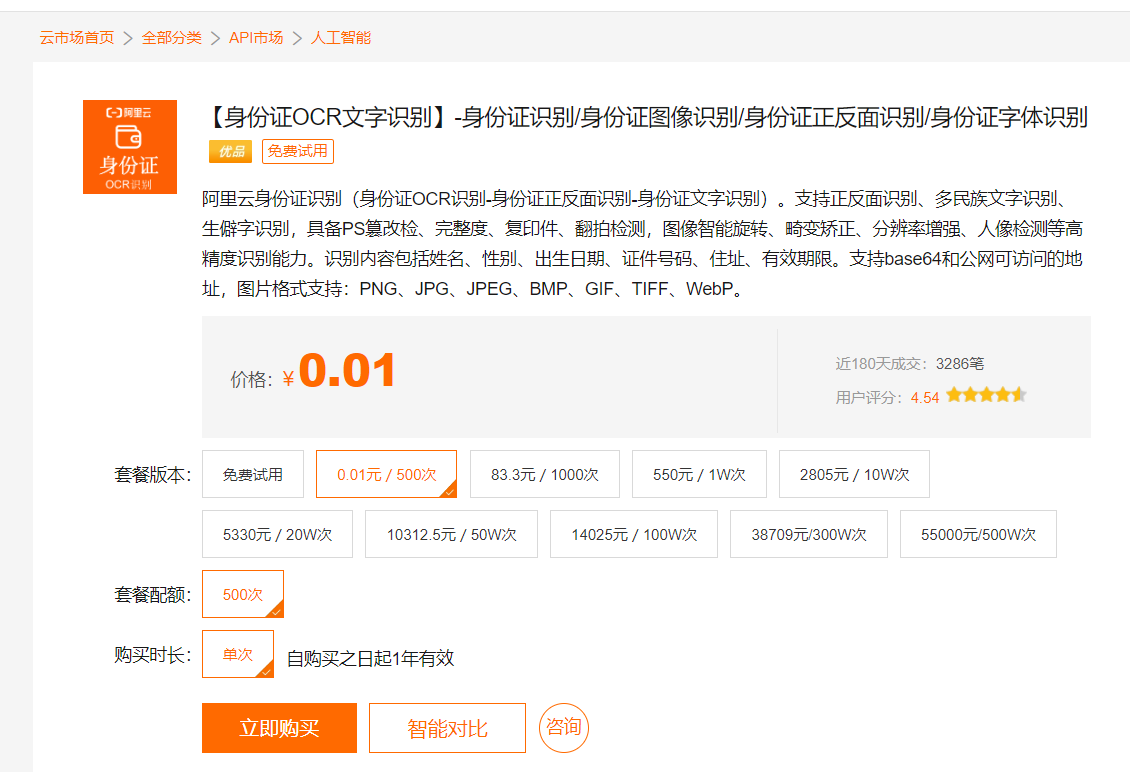1130x772 pixels.
Task: Go to 全部分类 breadcrumb
Action: point(172,37)
